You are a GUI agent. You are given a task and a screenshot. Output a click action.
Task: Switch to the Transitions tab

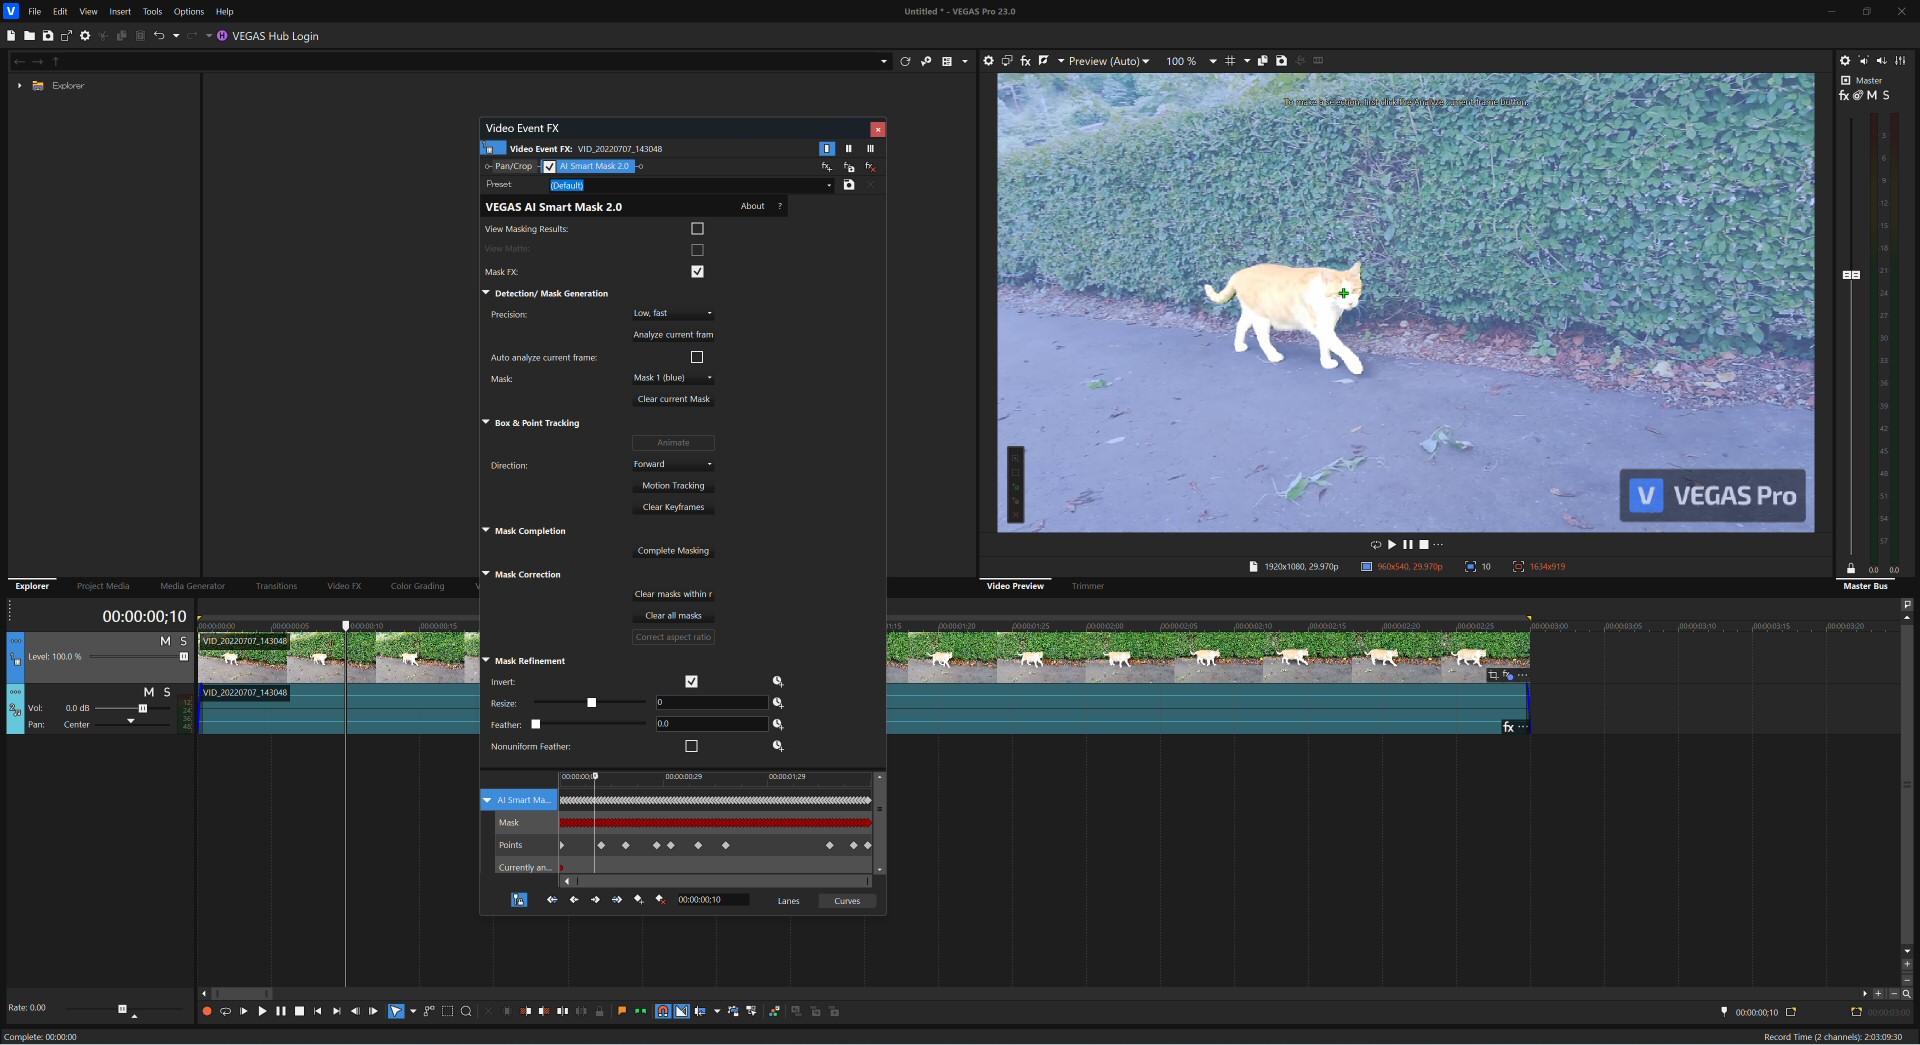click(276, 587)
